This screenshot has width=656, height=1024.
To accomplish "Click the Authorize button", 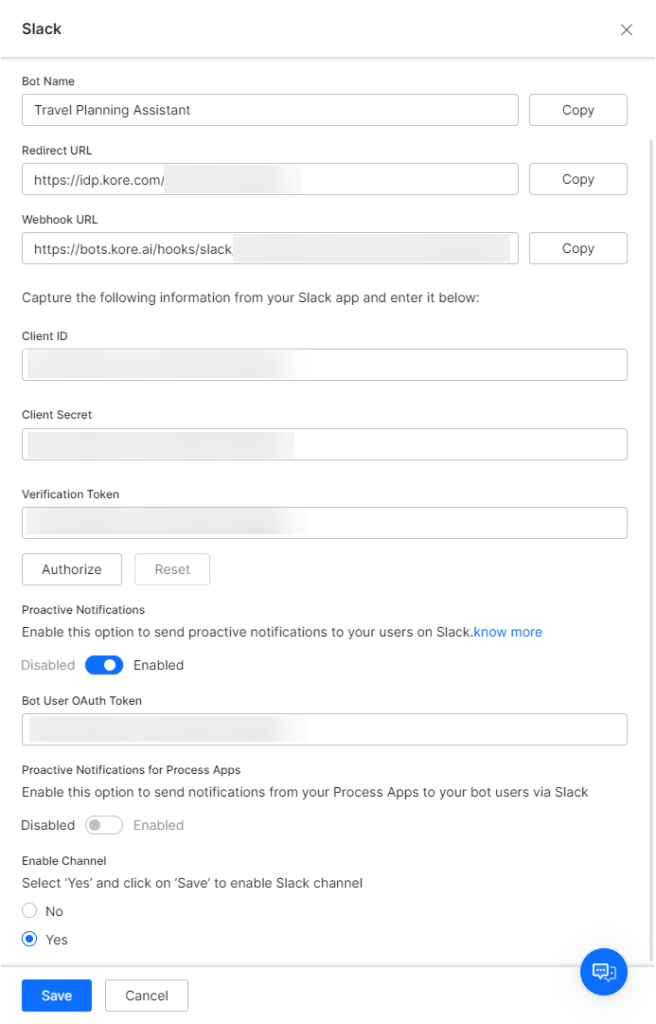I will [x=71, y=569].
